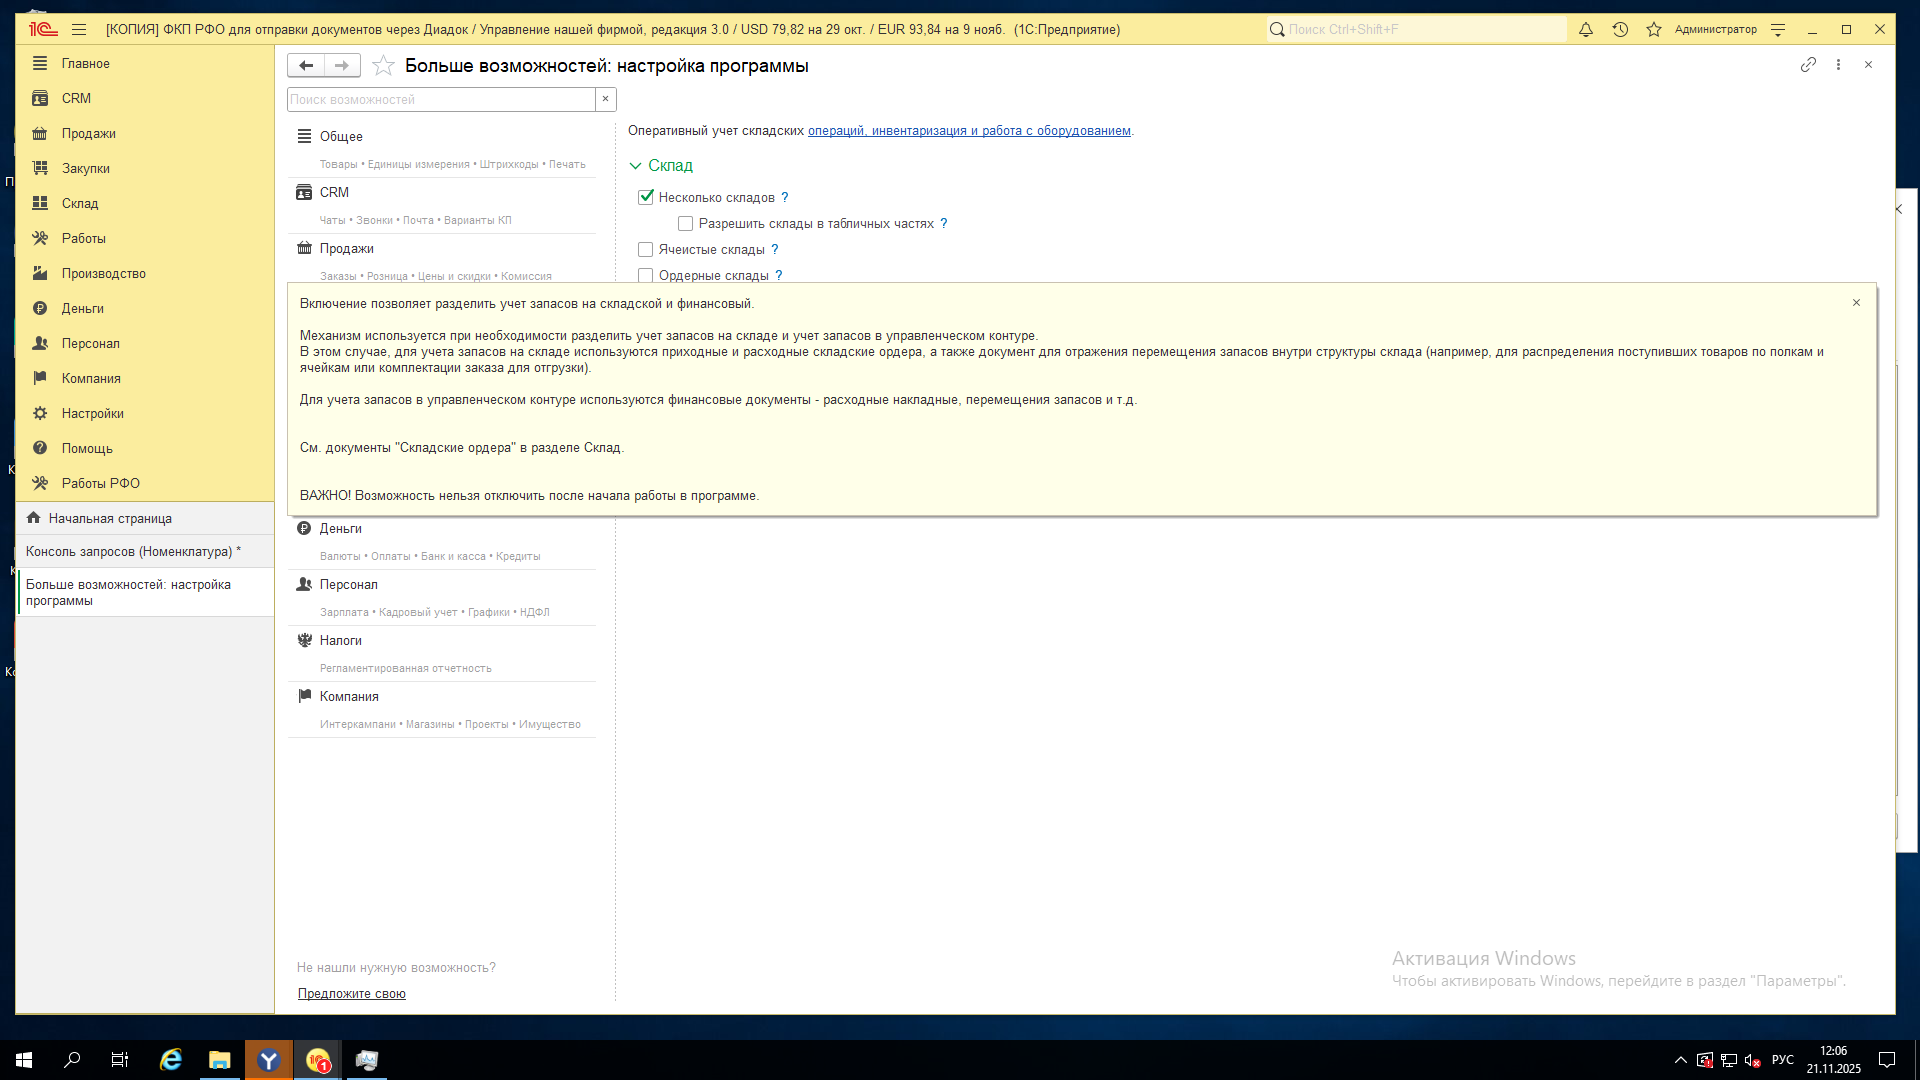Click the copy link chain icon
Screen dimensions: 1920x1080
coord(1808,65)
